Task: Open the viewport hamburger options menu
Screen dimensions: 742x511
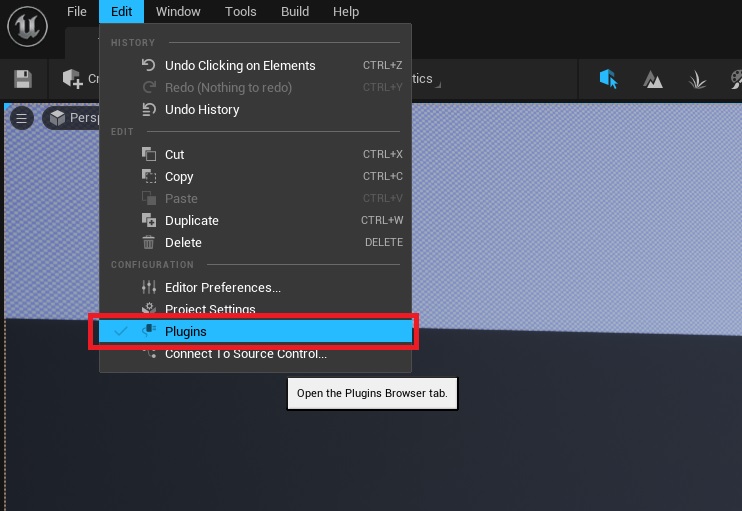Action: tap(21, 118)
